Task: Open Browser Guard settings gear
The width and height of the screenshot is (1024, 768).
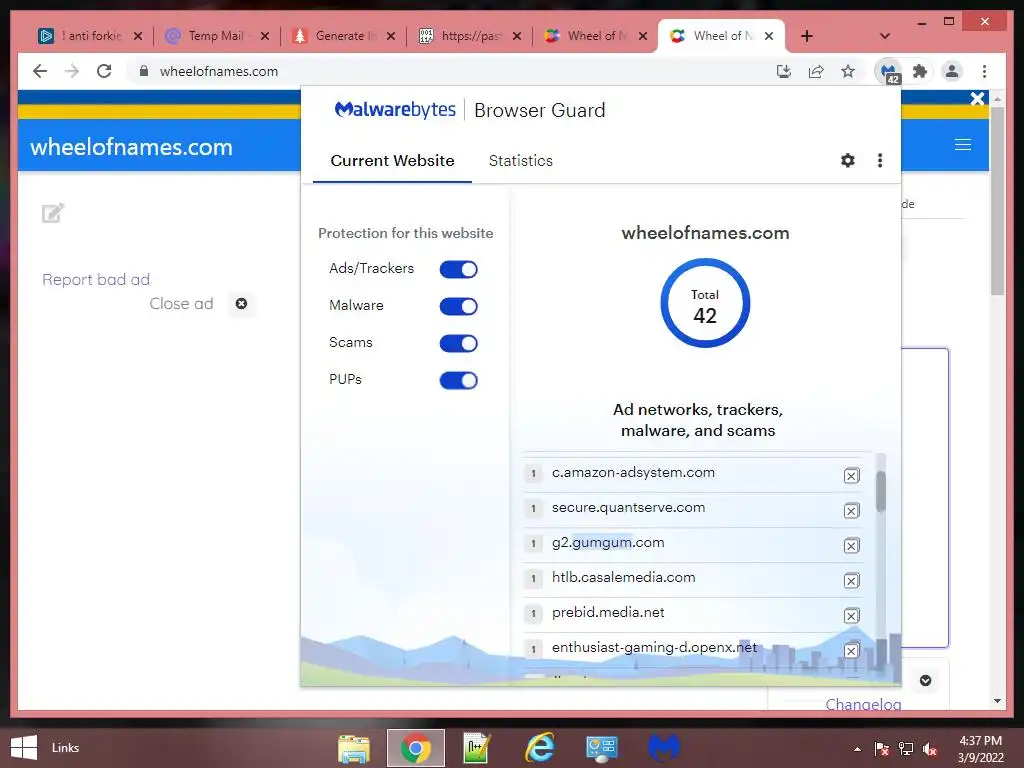Action: coord(847,161)
